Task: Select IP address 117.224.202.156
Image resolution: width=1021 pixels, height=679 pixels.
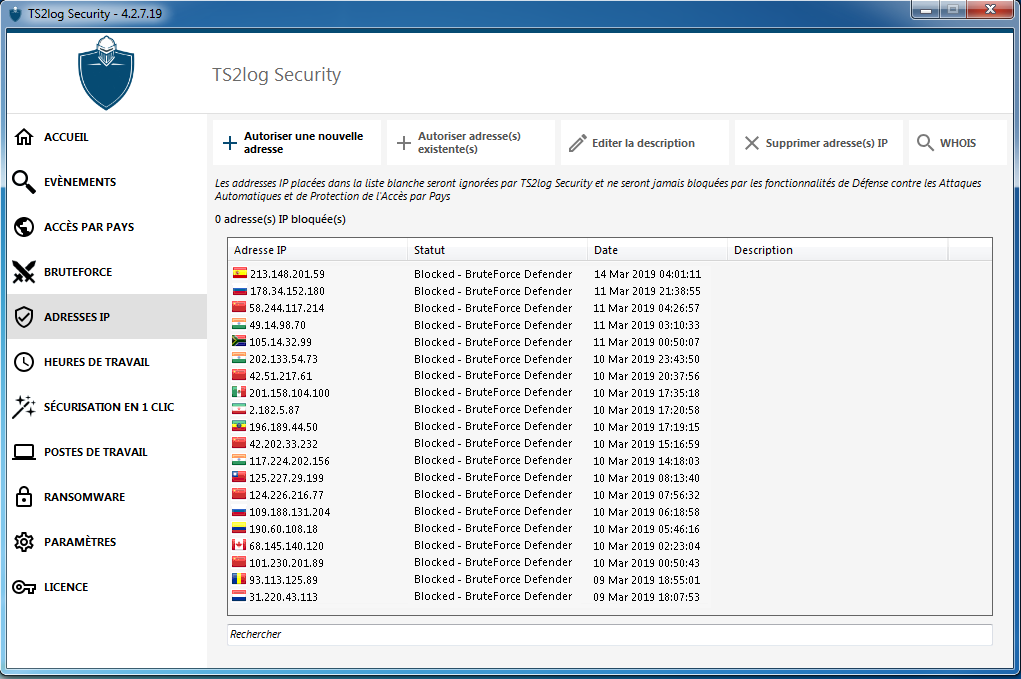Action: (289, 461)
